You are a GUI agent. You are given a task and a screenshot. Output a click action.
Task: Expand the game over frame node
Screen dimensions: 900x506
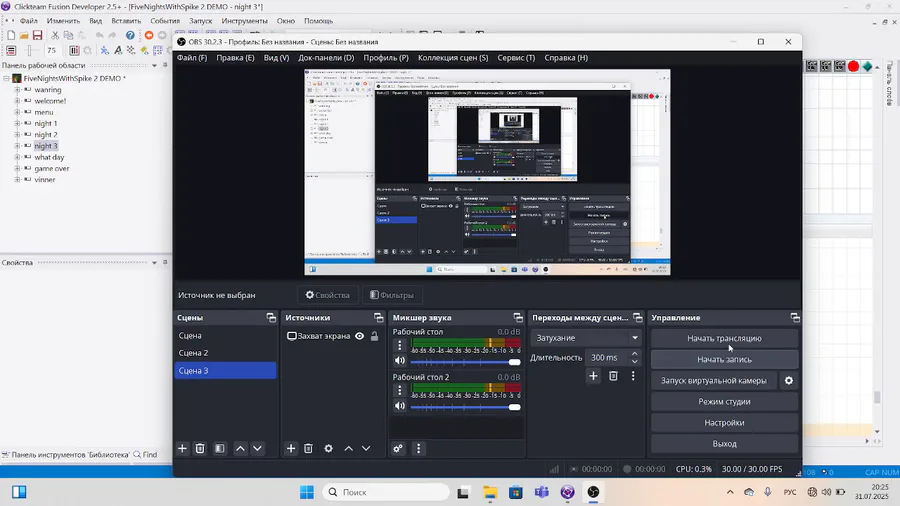pos(17,169)
